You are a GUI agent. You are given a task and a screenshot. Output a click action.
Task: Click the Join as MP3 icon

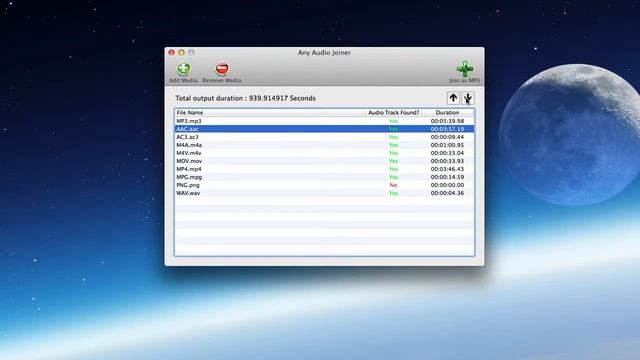[464, 69]
